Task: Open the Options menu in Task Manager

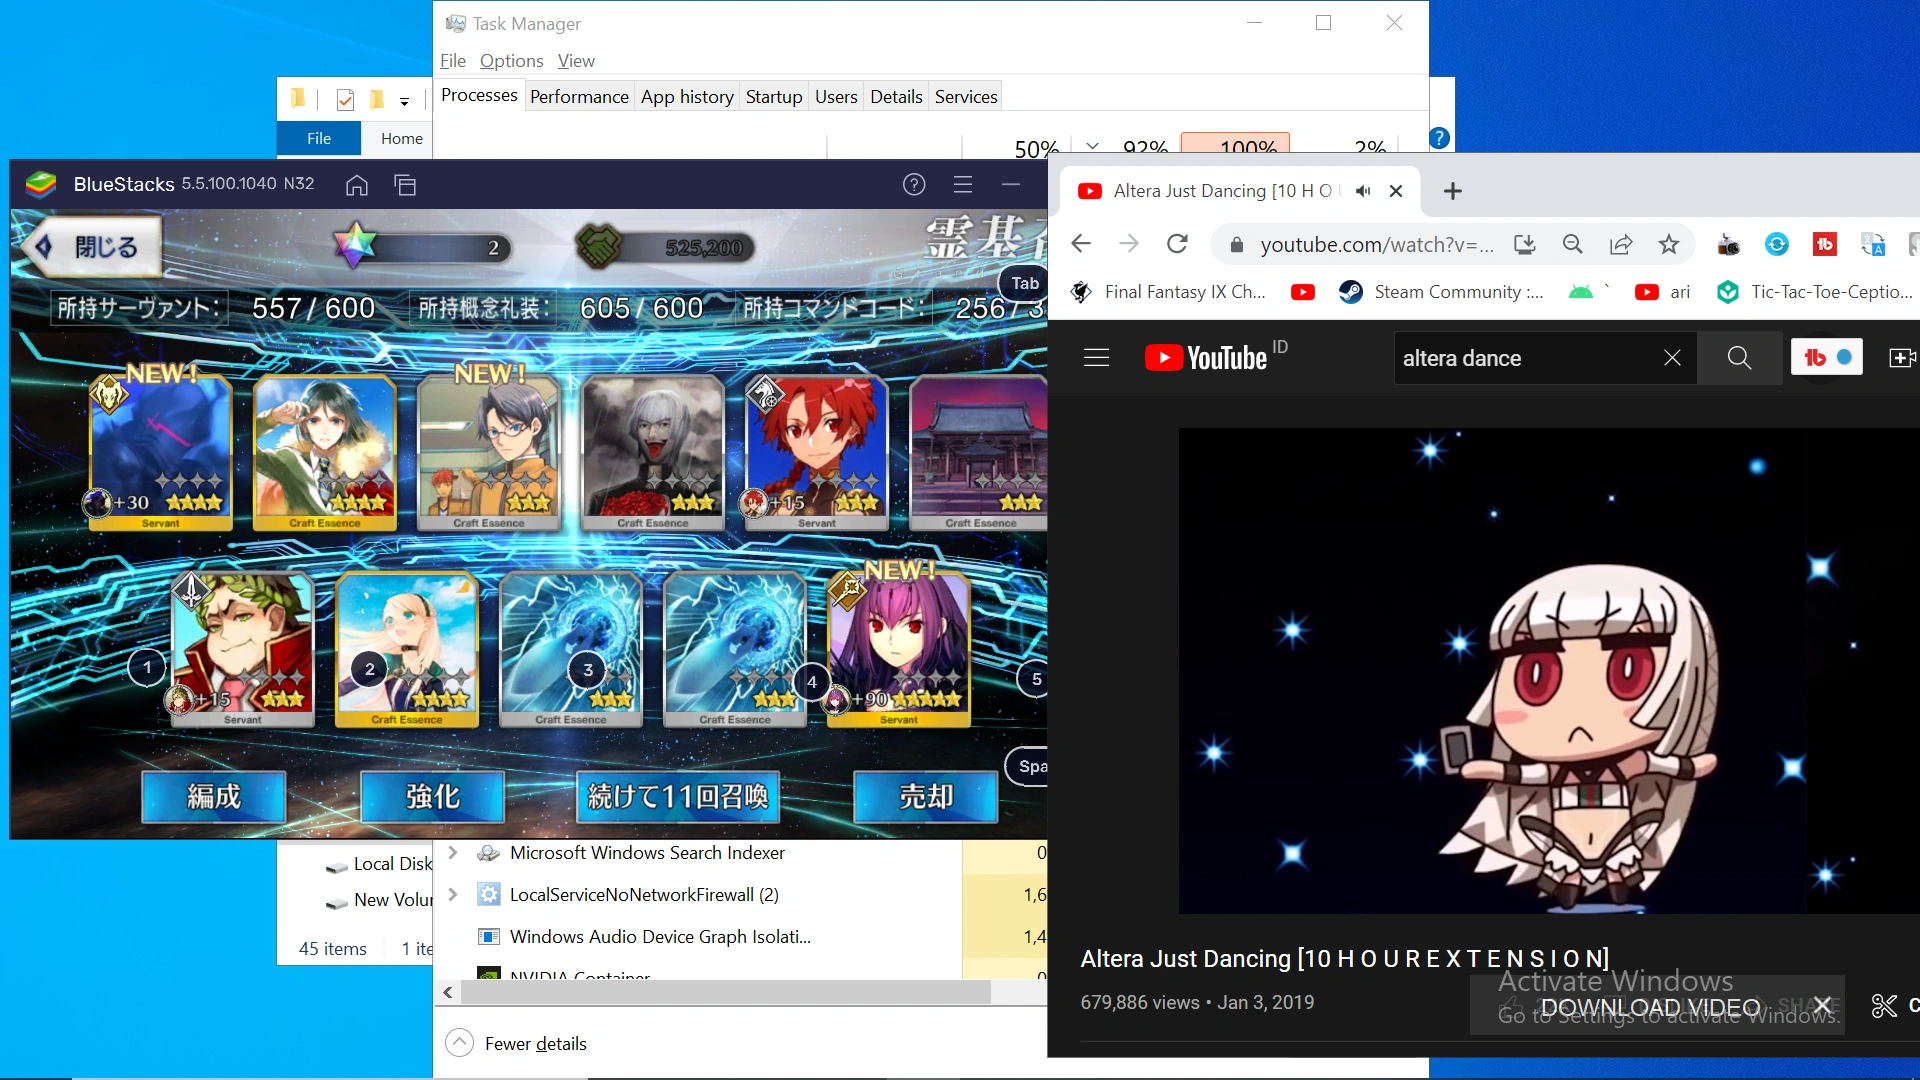Action: tap(511, 60)
